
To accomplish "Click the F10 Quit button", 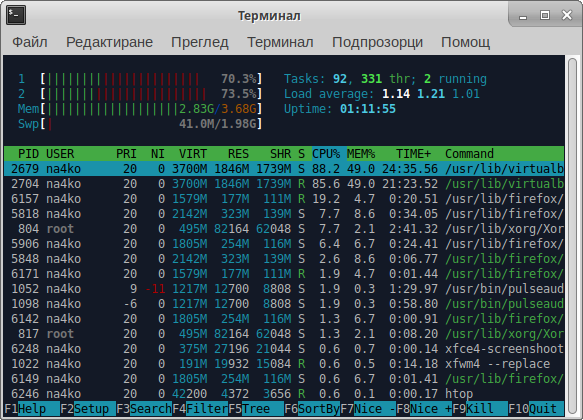I will tap(536, 408).
